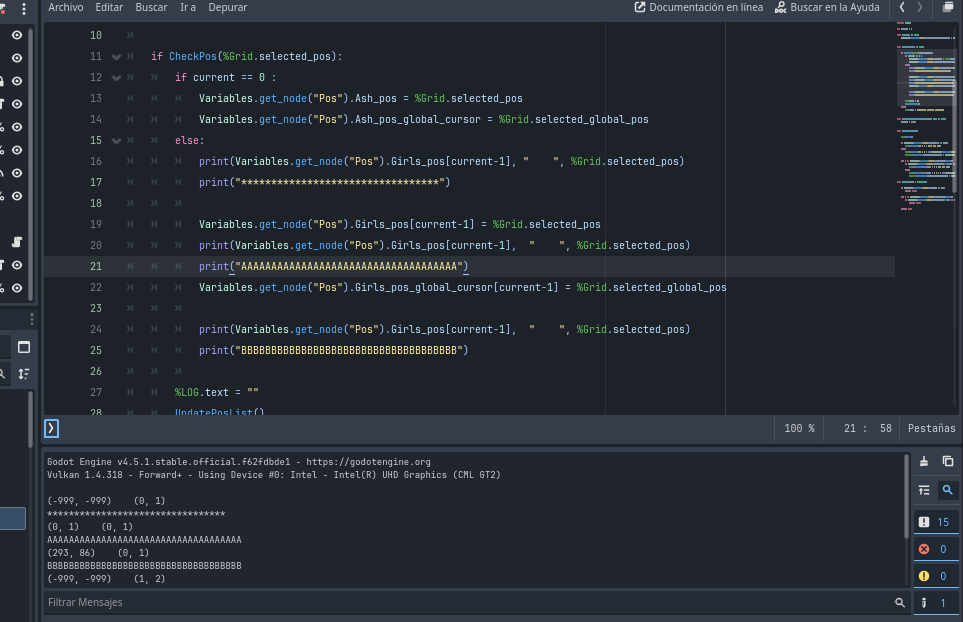The image size is (963, 622).
Task: Click the Filtrar Mensajes input field
Action: point(468,603)
